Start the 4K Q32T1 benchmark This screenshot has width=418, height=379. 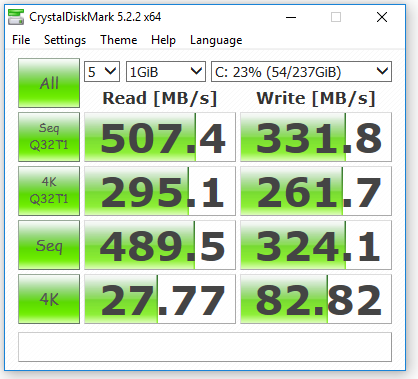click(49, 191)
